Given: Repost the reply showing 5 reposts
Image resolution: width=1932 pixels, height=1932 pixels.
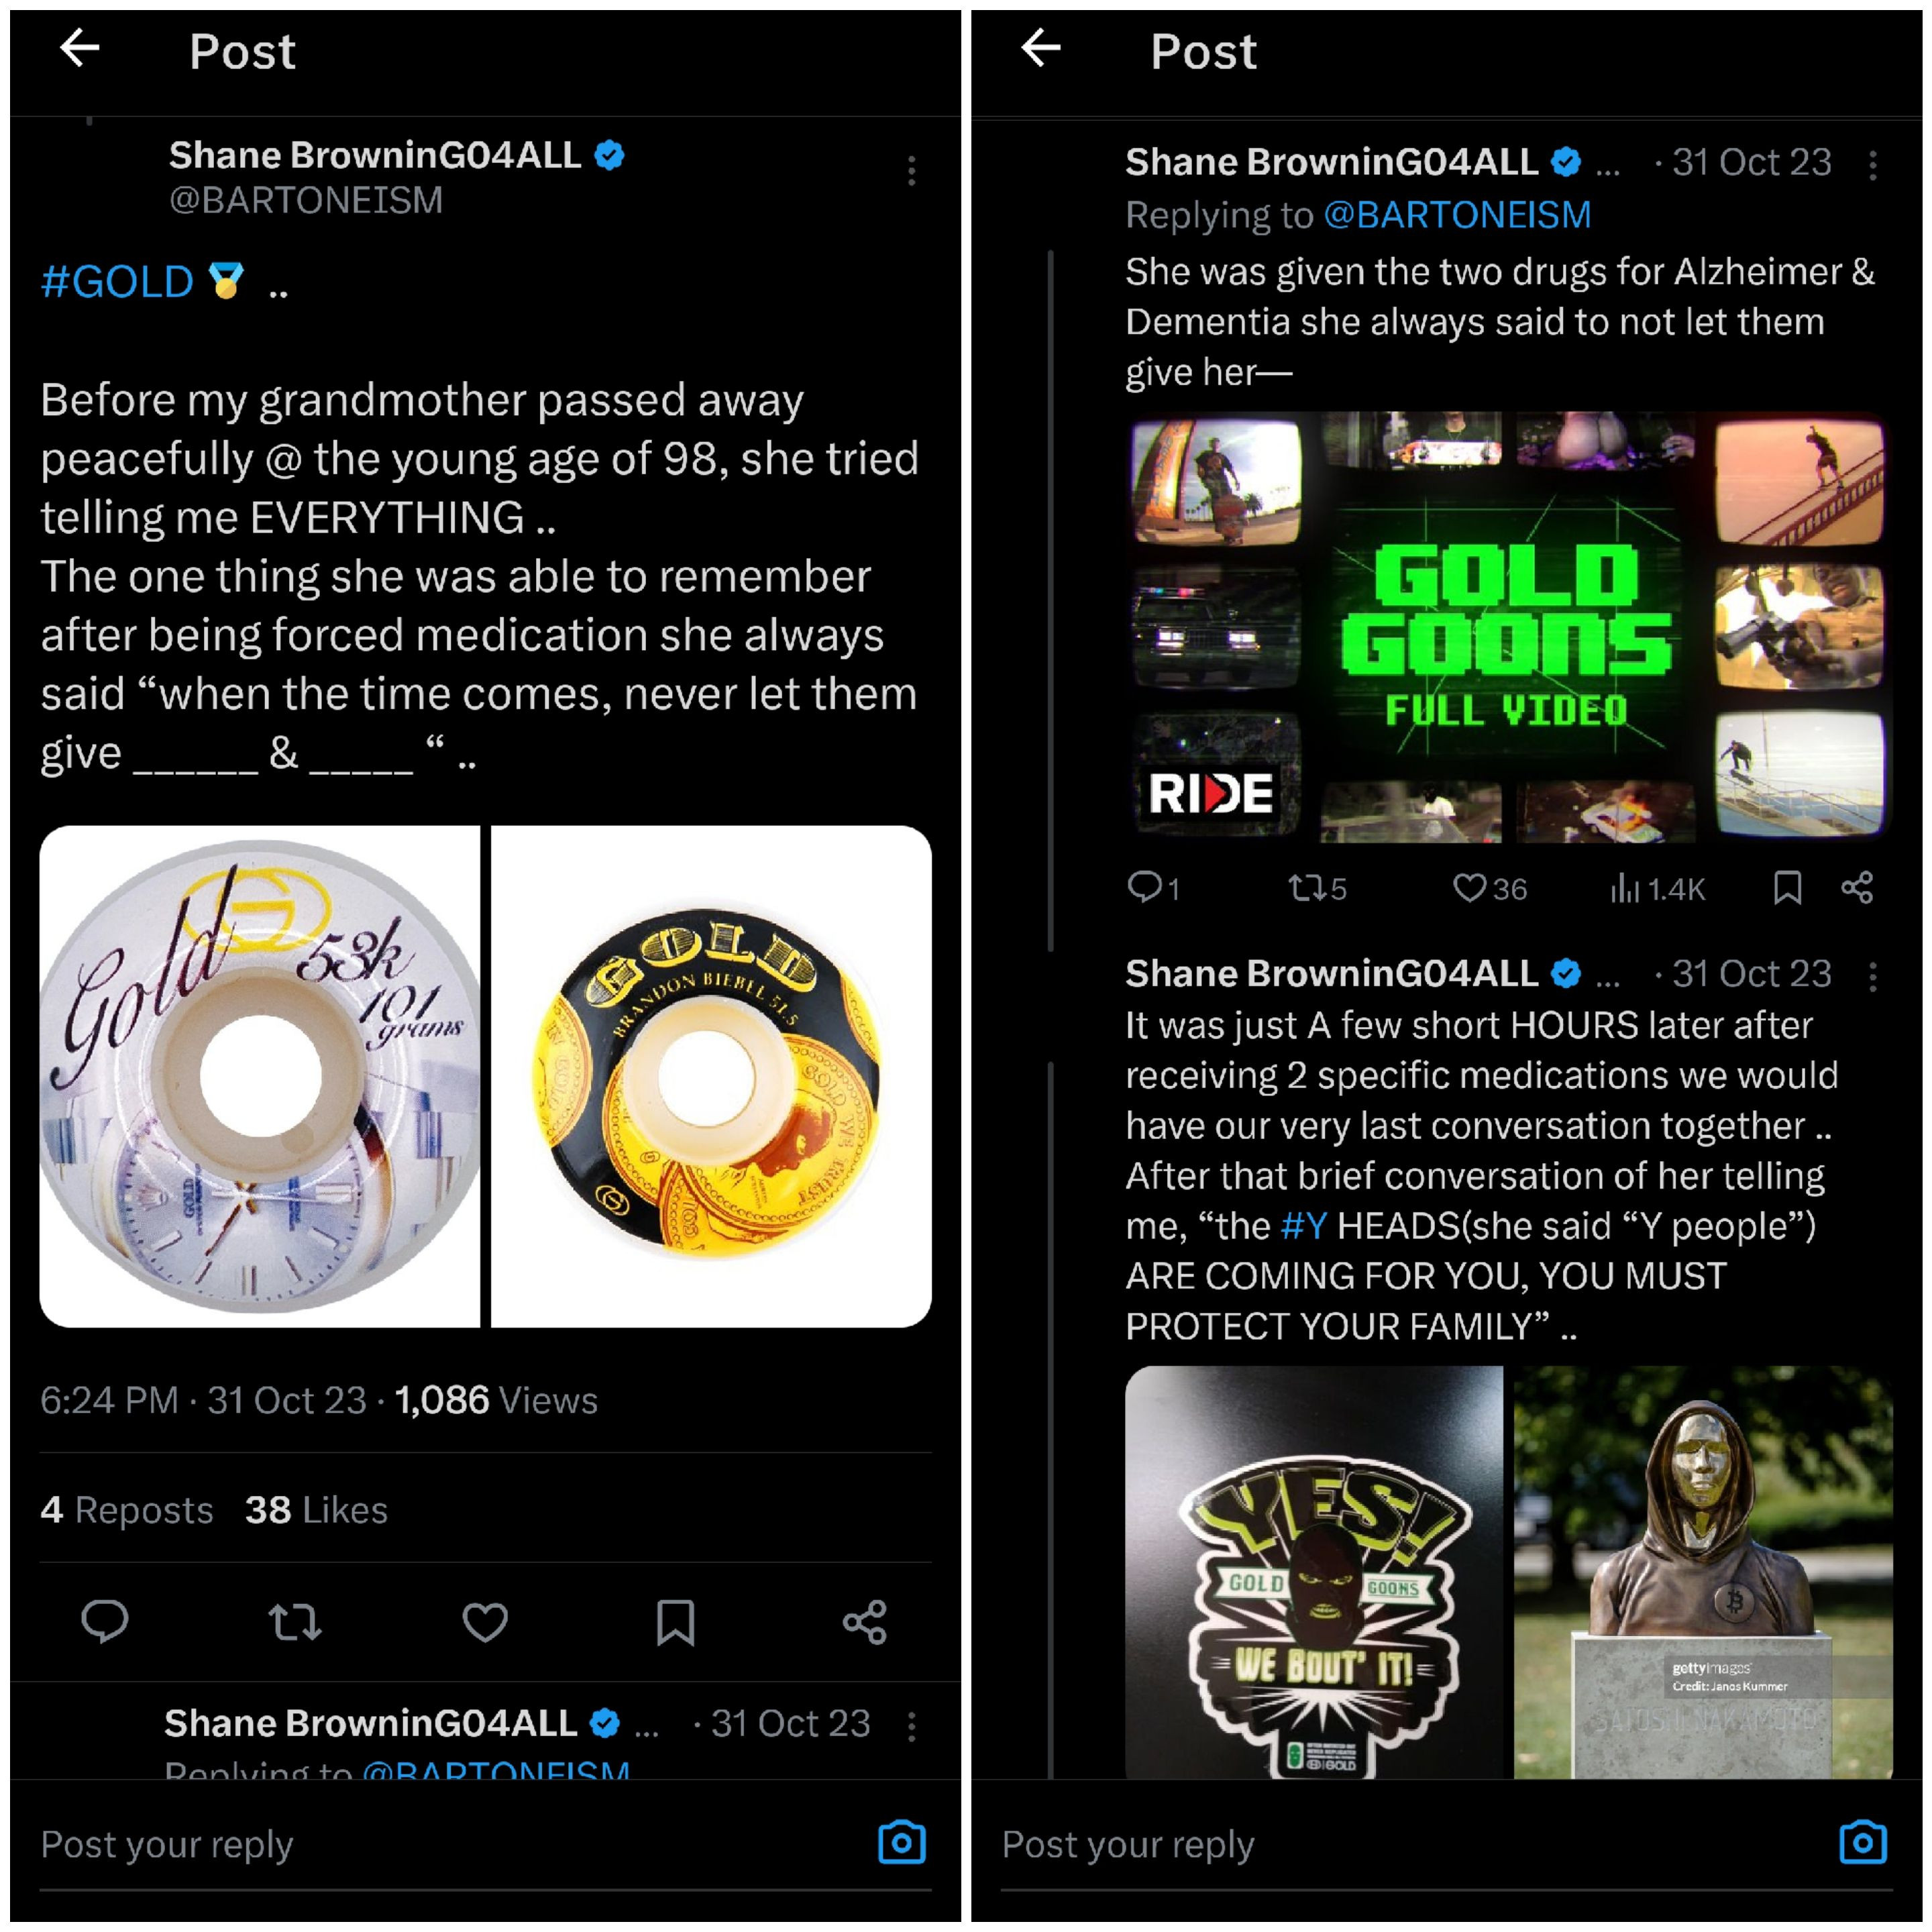Looking at the screenshot, I should pos(1317,888).
